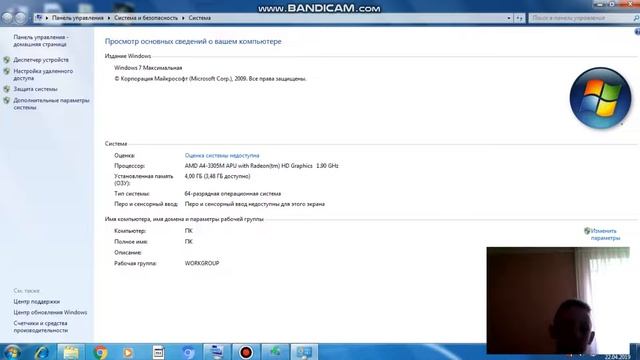Open the blue Chromium icon in taskbar
Image resolution: width=640 pixels, height=360 pixels.
pos(188,352)
